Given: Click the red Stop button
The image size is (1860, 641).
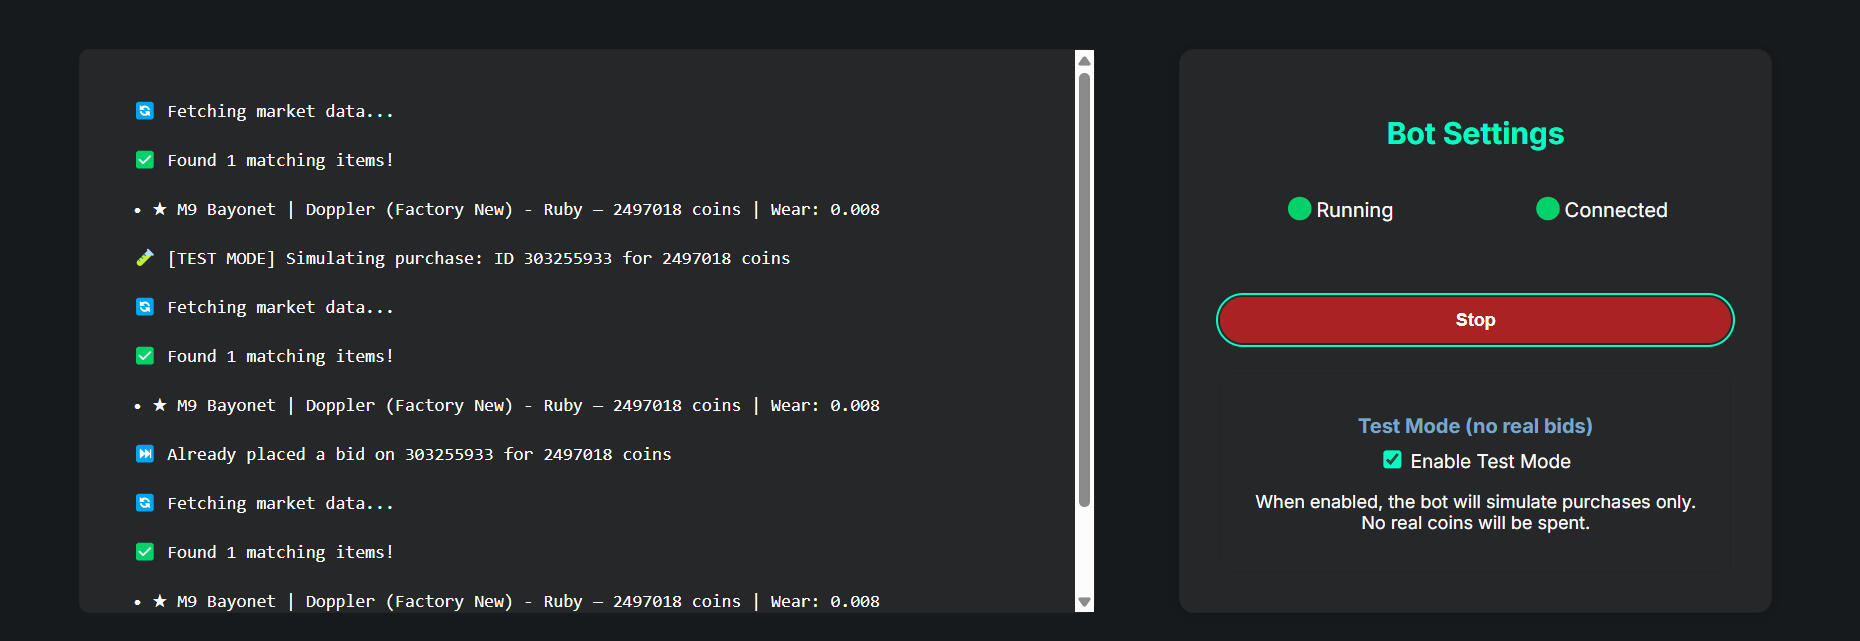Looking at the screenshot, I should (x=1475, y=320).
